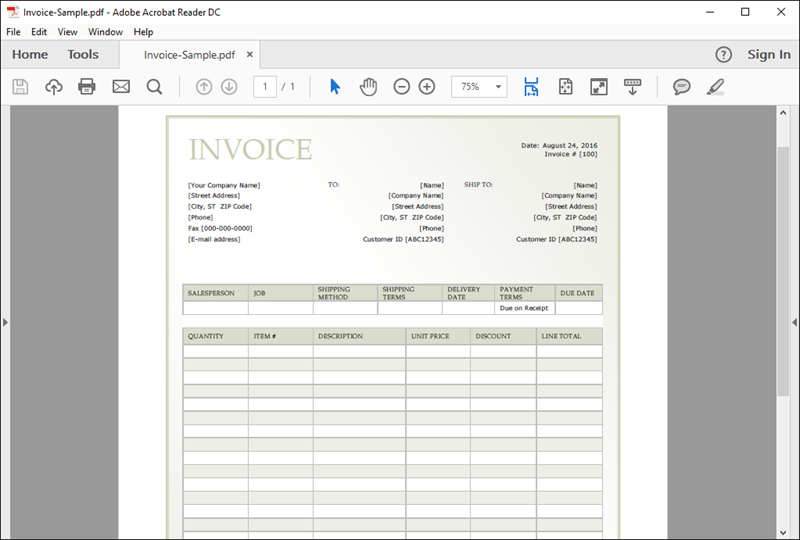
Task: Activate the Hand pan tool
Action: [368, 87]
